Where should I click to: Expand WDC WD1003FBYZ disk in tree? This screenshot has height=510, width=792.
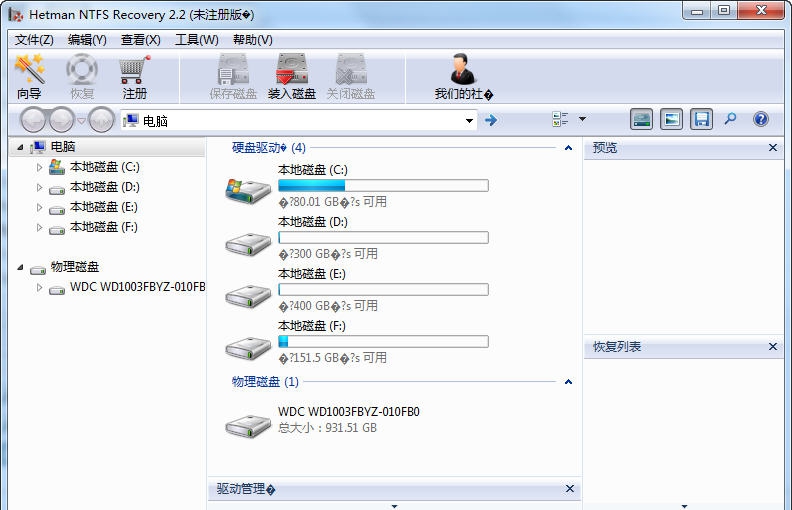pos(39,287)
